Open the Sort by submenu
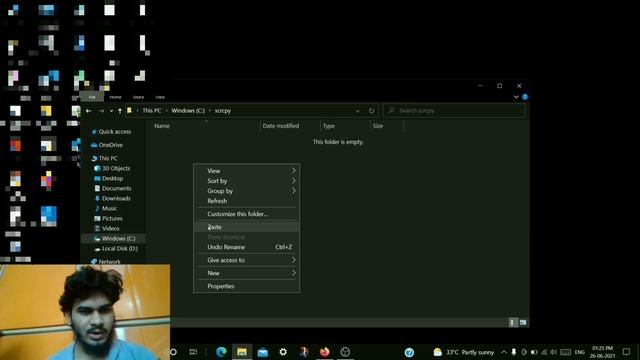The image size is (640, 360). [247, 181]
